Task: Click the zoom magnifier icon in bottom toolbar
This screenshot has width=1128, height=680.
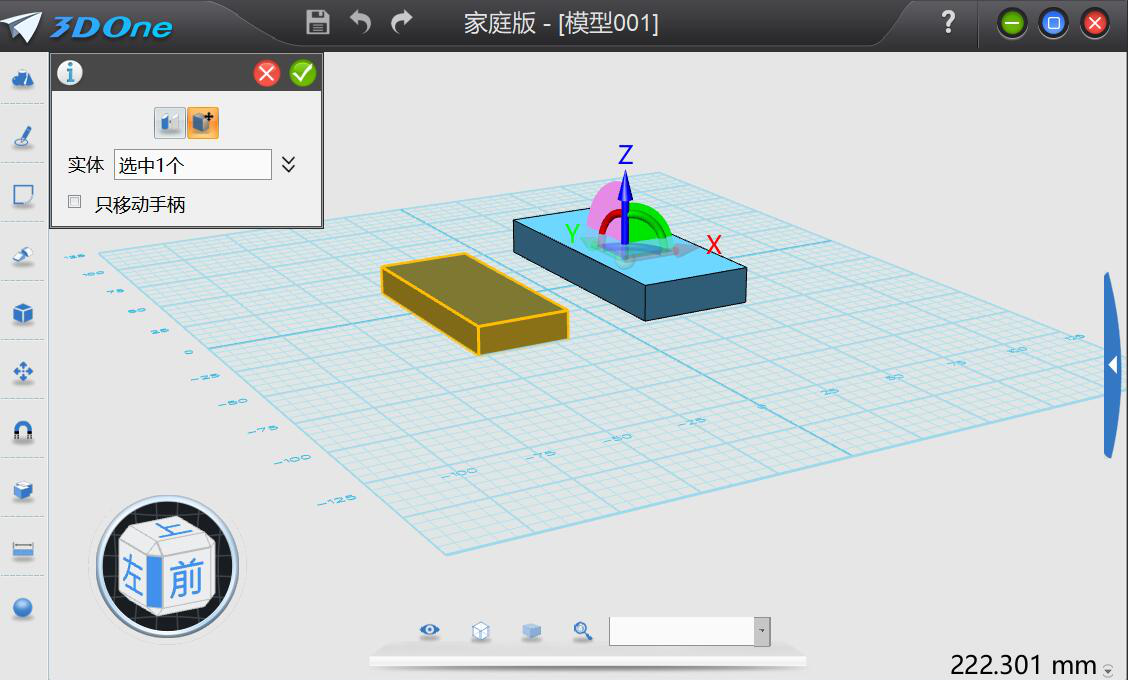Action: pos(581,631)
